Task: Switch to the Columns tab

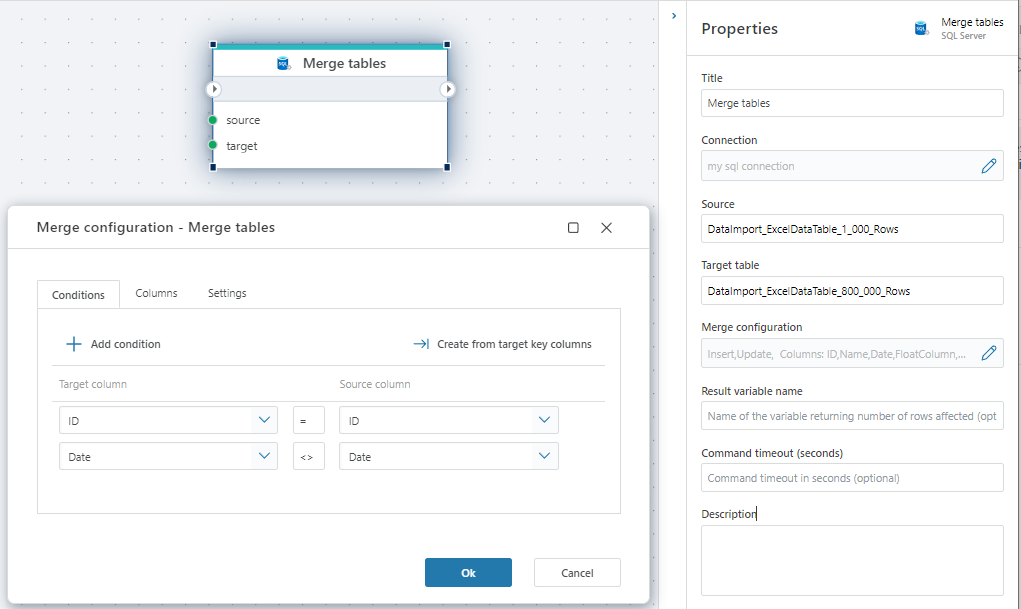Action: (x=156, y=293)
